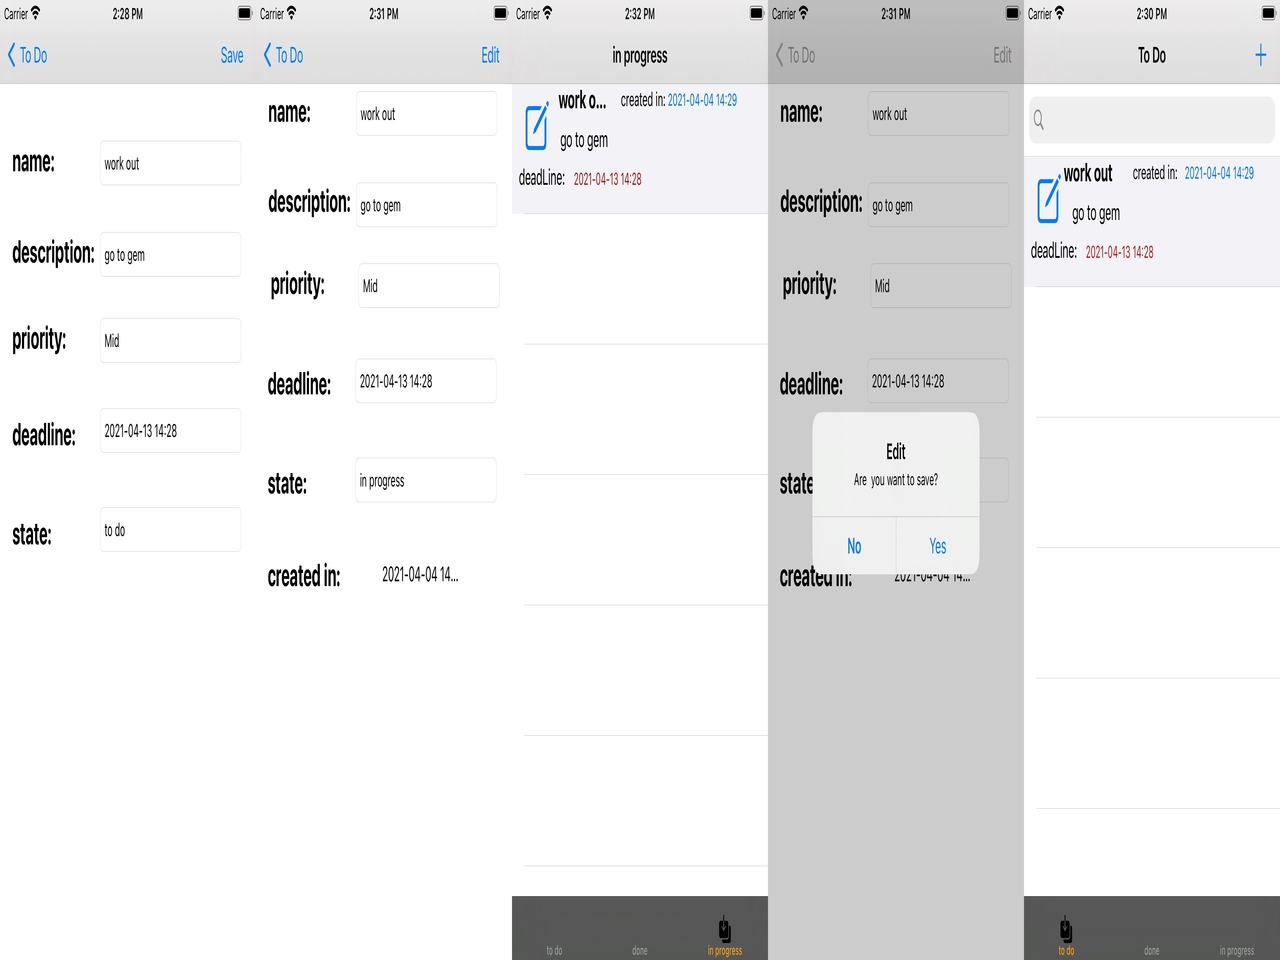The width and height of the screenshot is (1280, 960).
Task: Open the state field showing 'in progress'
Action: [426, 481]
